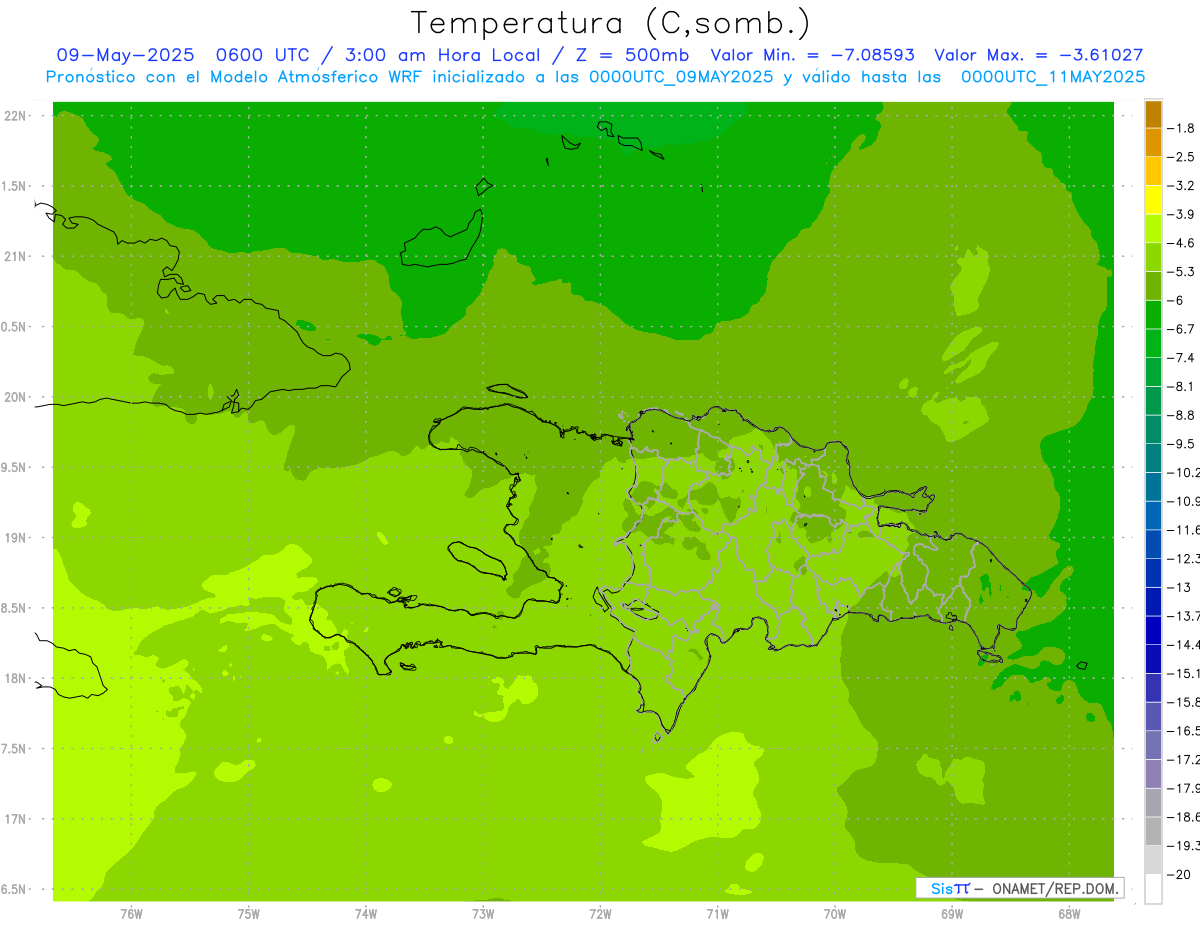Click the "-6" colorbar label
Viewport: 1200px width, 927px height.
click(x=1178, y=300)
